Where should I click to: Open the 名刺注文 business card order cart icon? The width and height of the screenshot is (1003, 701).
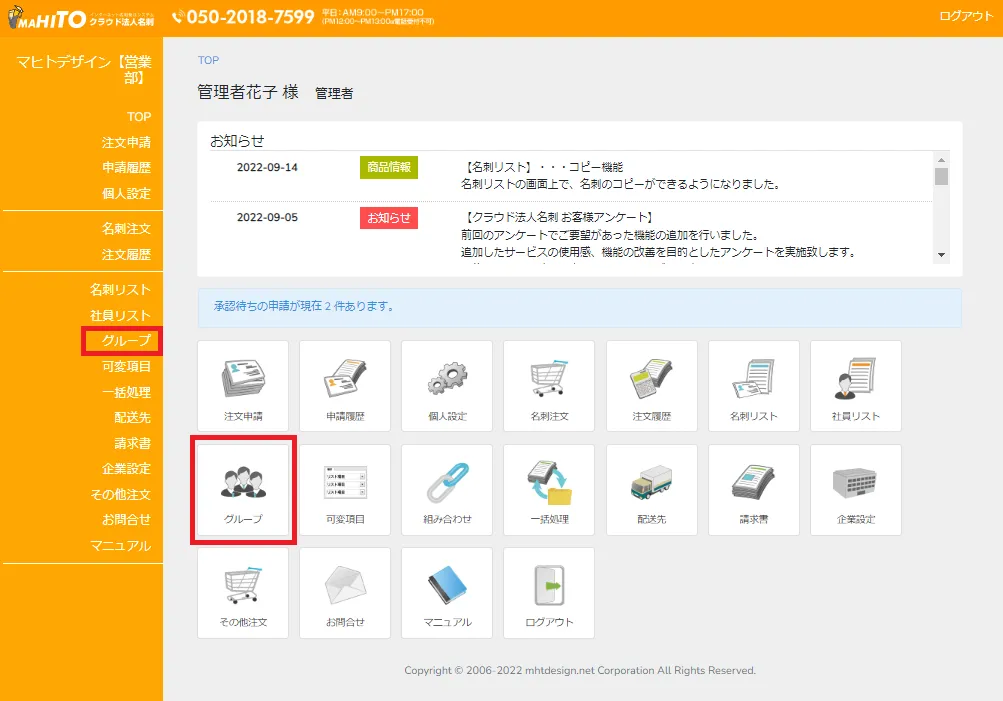(548, 386)
